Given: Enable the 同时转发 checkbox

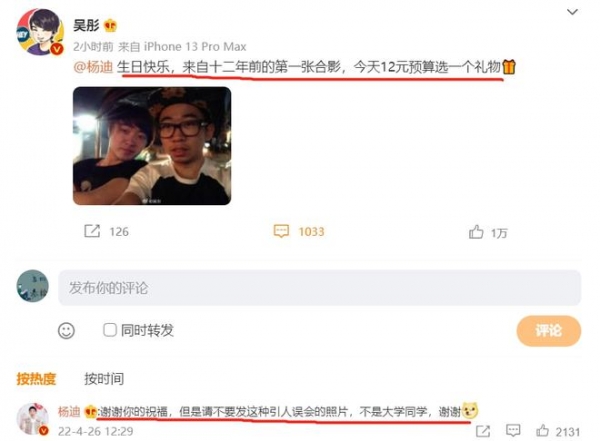Looking at the screenshot, I should tap(110, 330).
